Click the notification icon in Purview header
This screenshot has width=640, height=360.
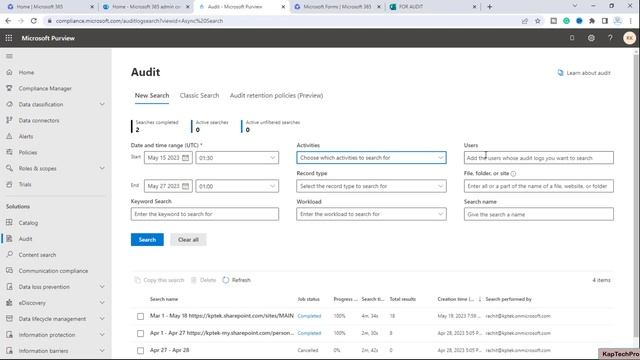(572, 38)
